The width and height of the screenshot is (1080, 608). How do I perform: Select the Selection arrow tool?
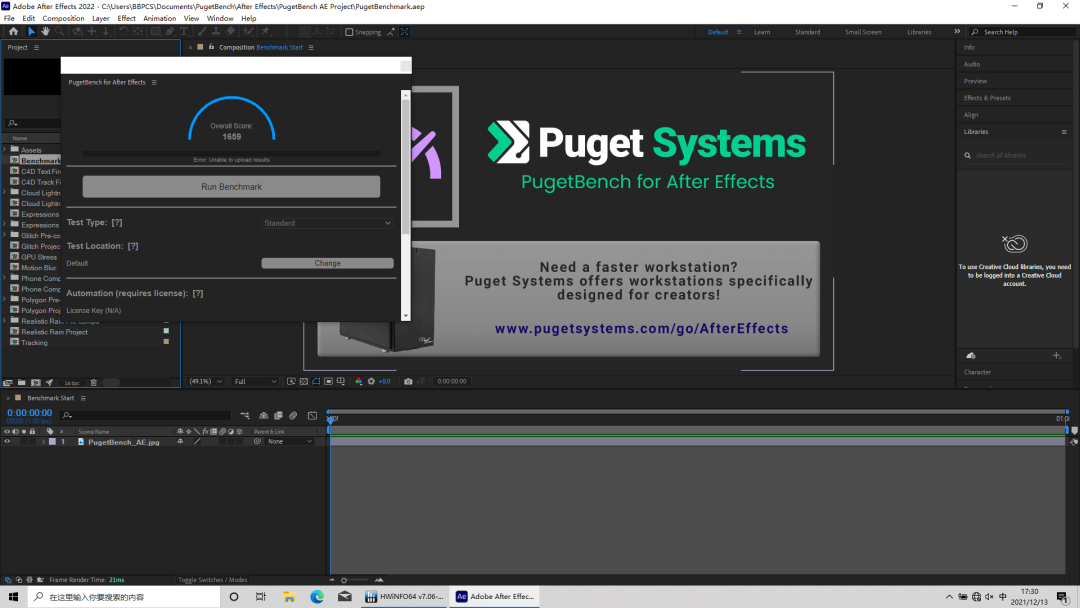[x=31, y=32]
